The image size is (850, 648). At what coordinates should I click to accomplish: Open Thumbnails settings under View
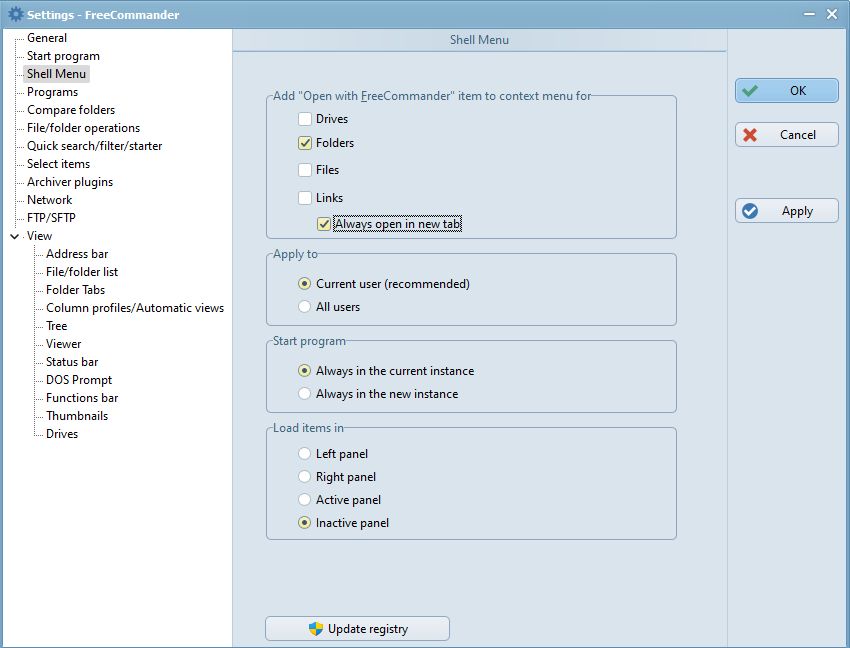(x=77, y=416)
